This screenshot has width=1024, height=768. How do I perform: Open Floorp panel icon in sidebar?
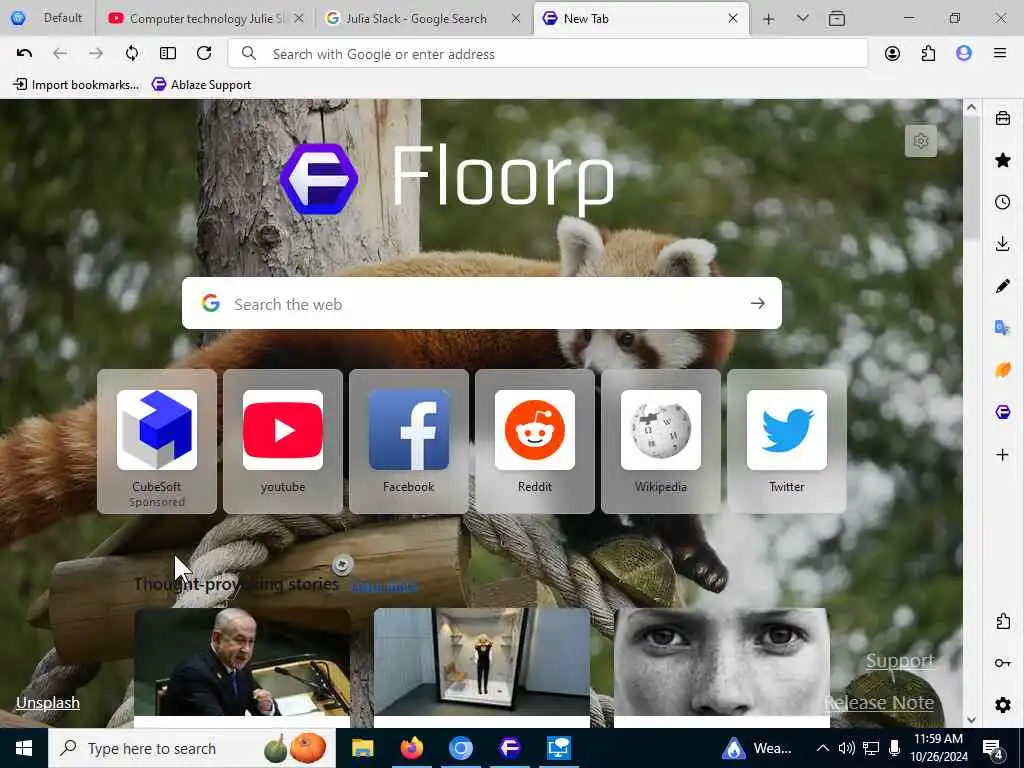tap(1002, 412)
